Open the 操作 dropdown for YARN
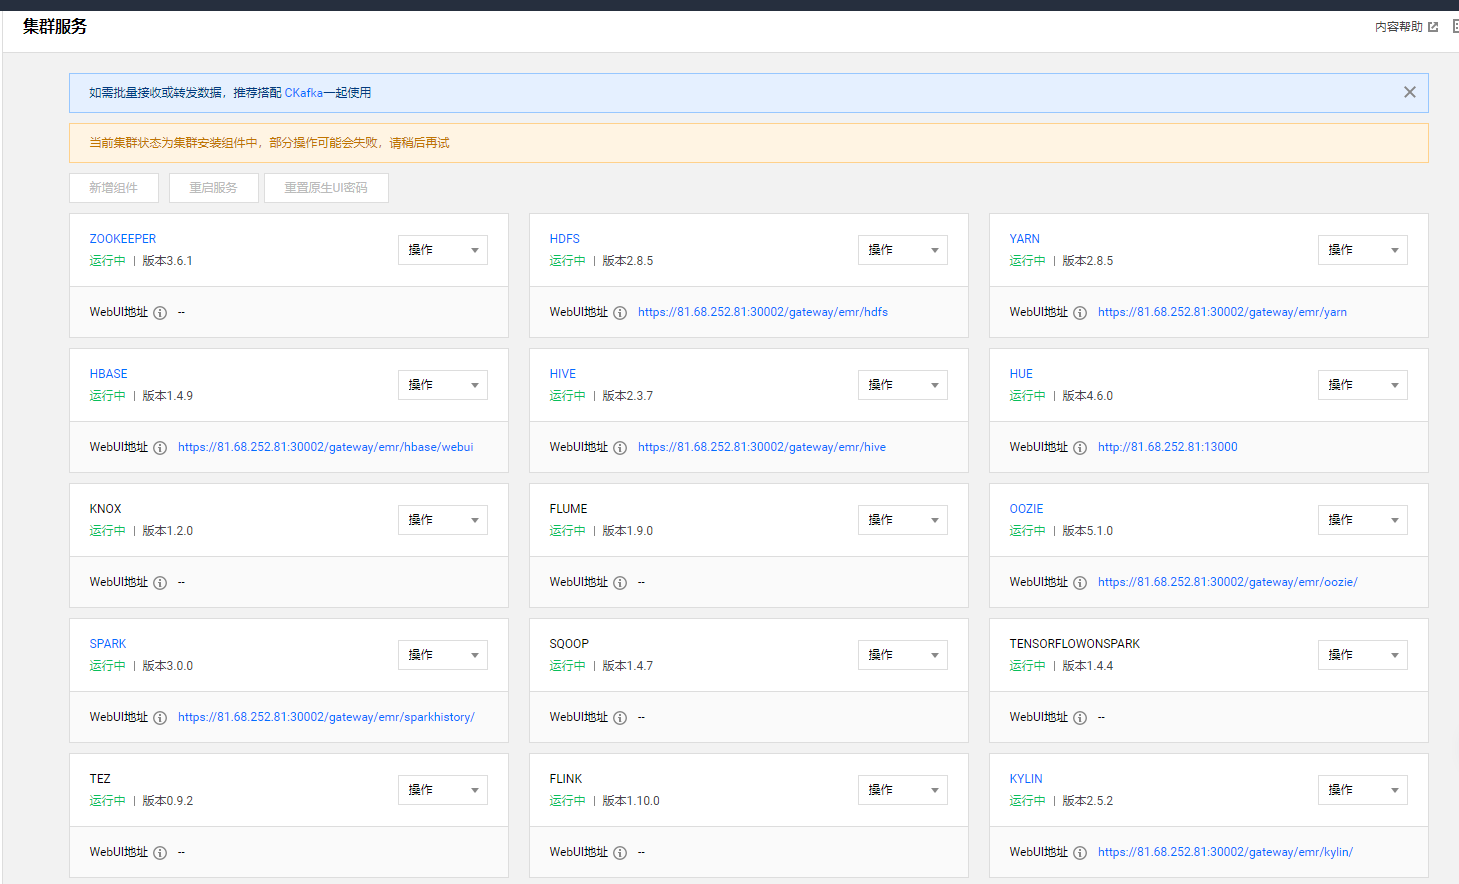The image size is (1459, 884). coord(1363,250)
